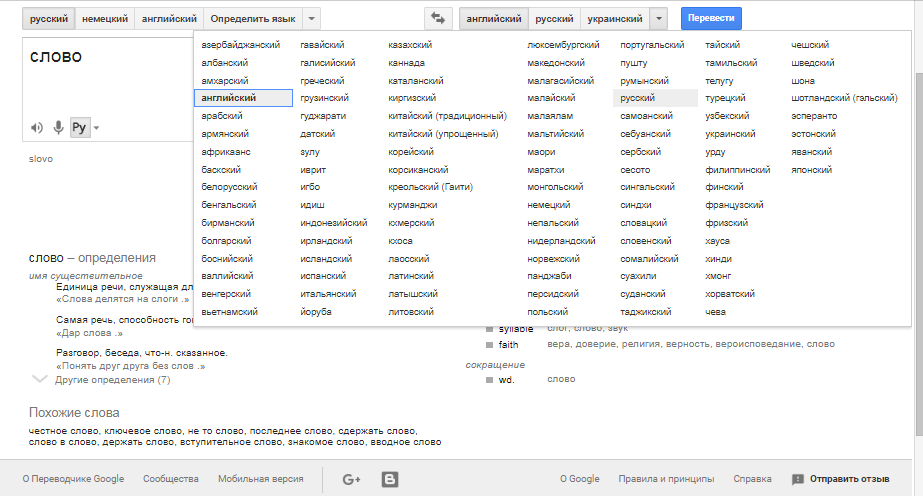The height and width of the screenshot is (496, 923).
Task: Choose highlighted русский in language list
Action: (655, 98)
